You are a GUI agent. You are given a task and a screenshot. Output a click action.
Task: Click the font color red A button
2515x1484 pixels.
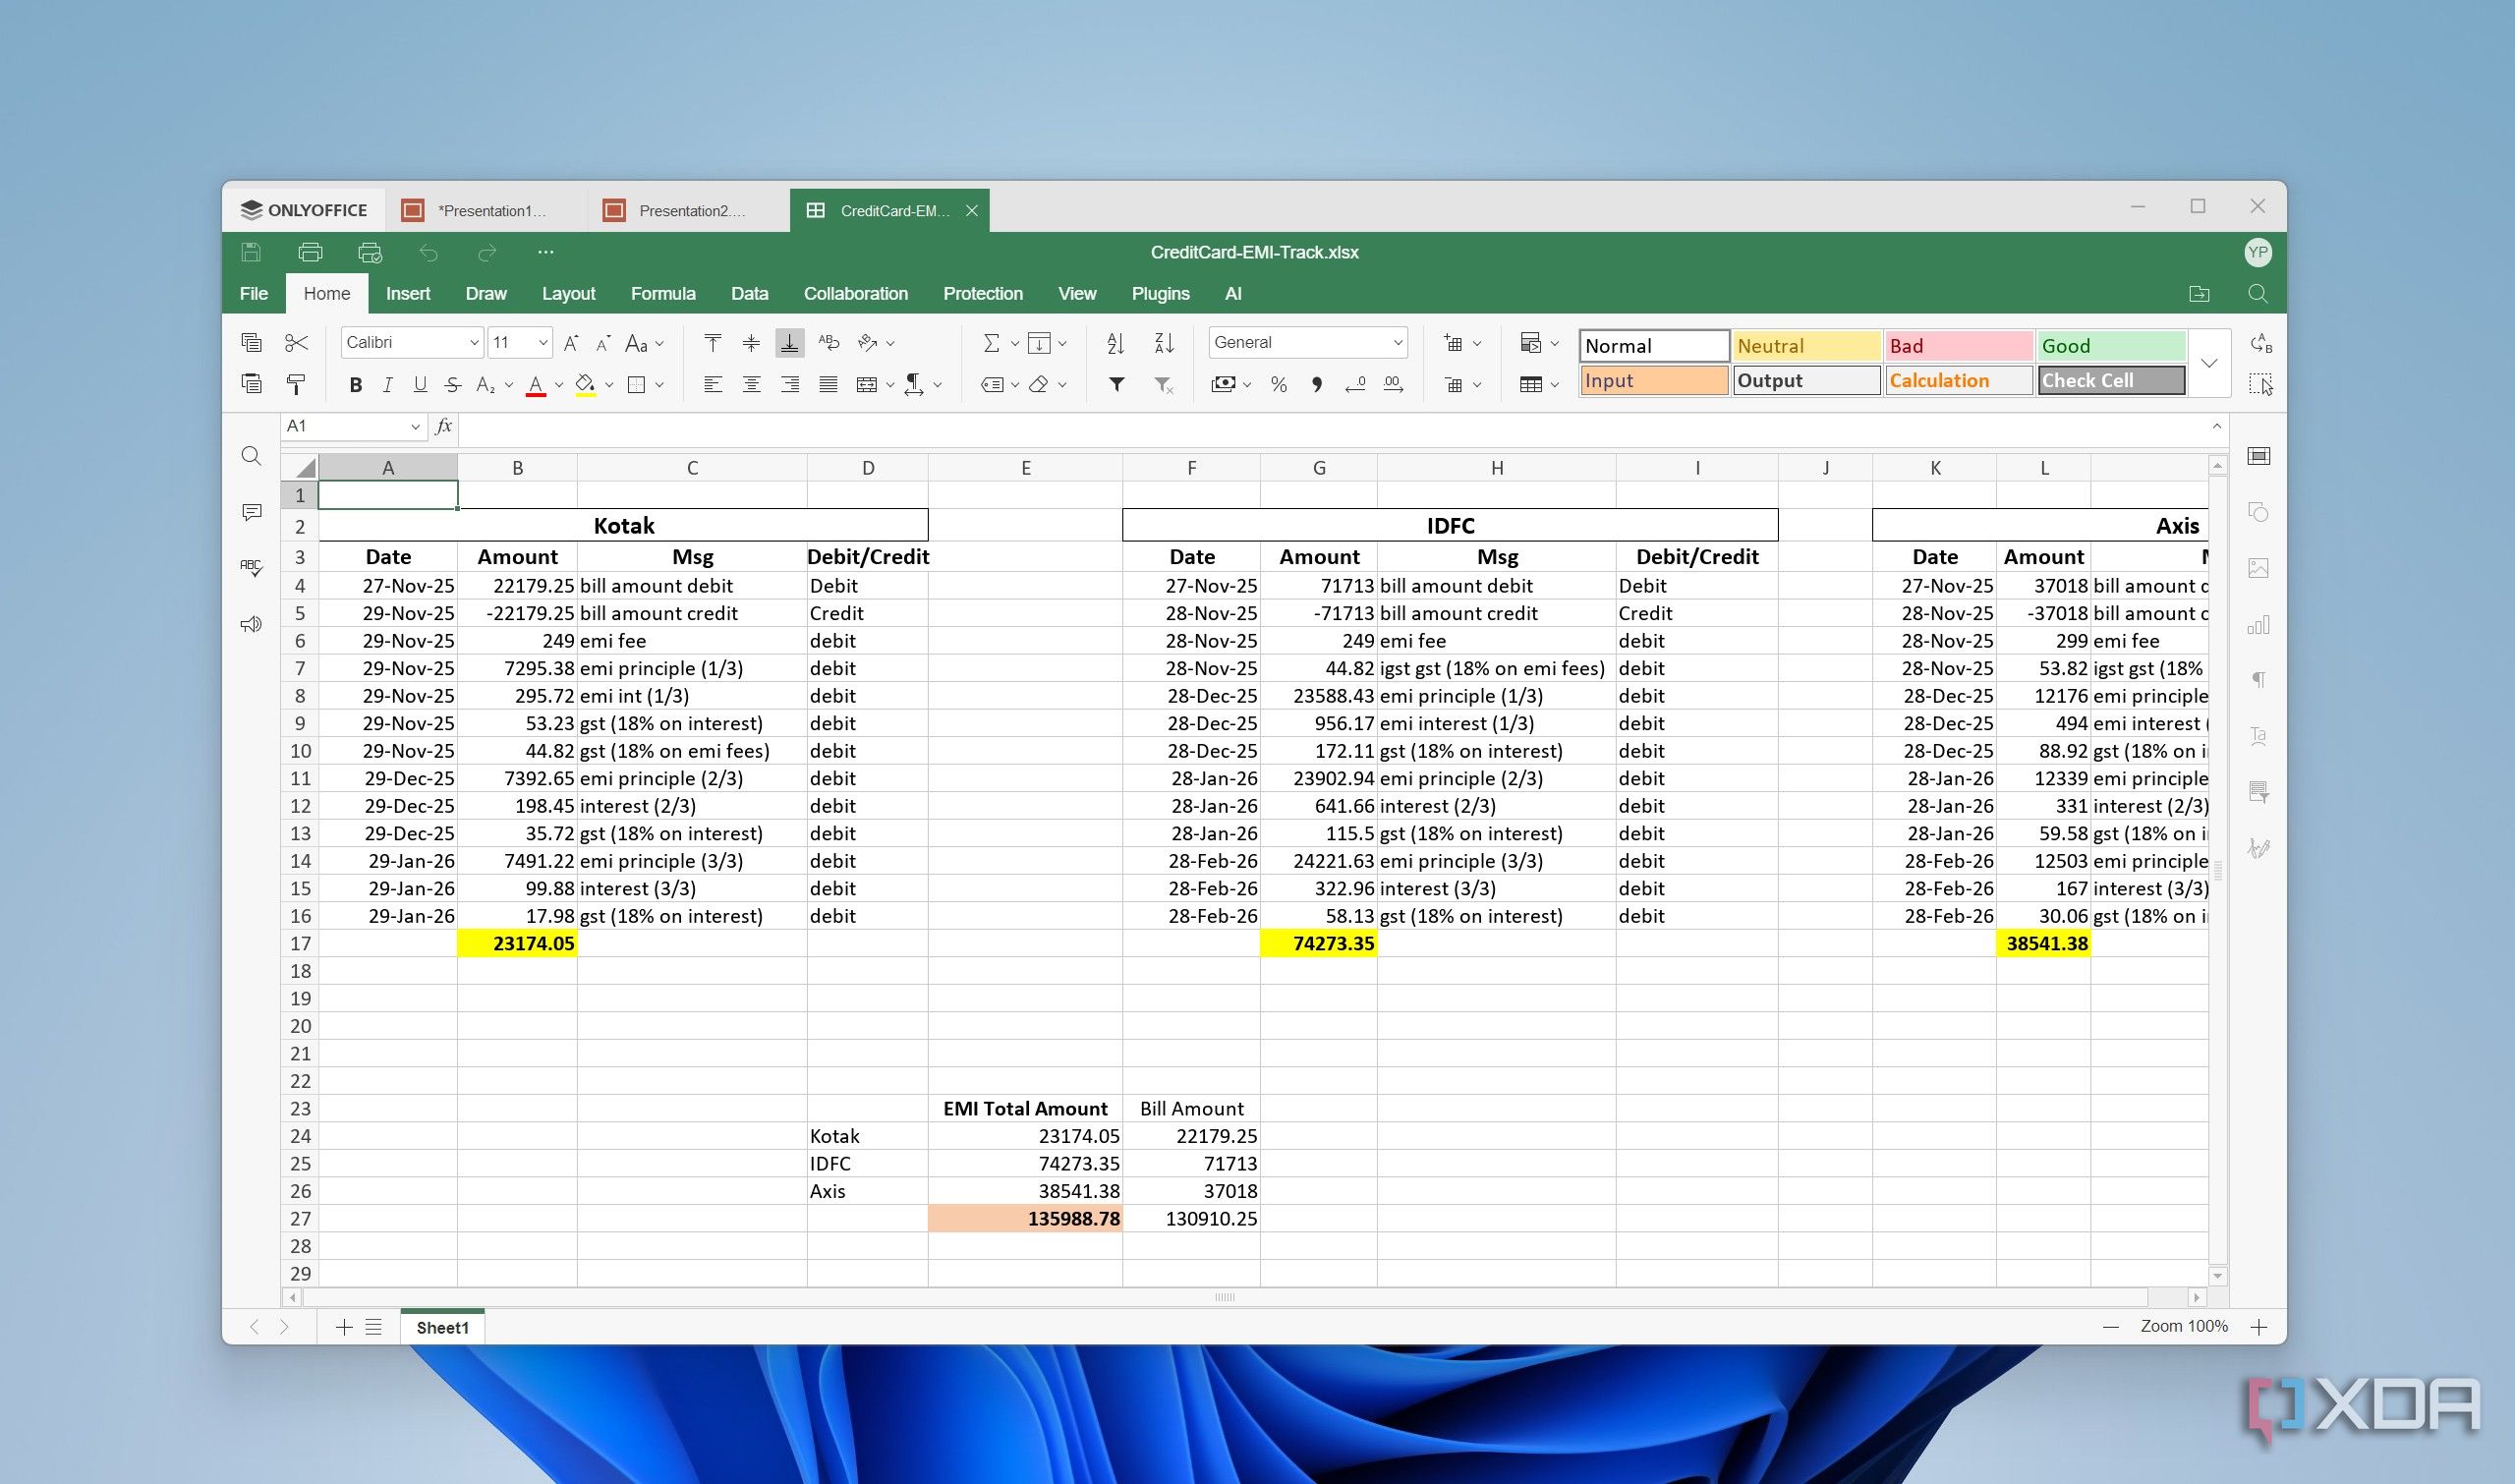pyautogui.click(x=536, y=385)
